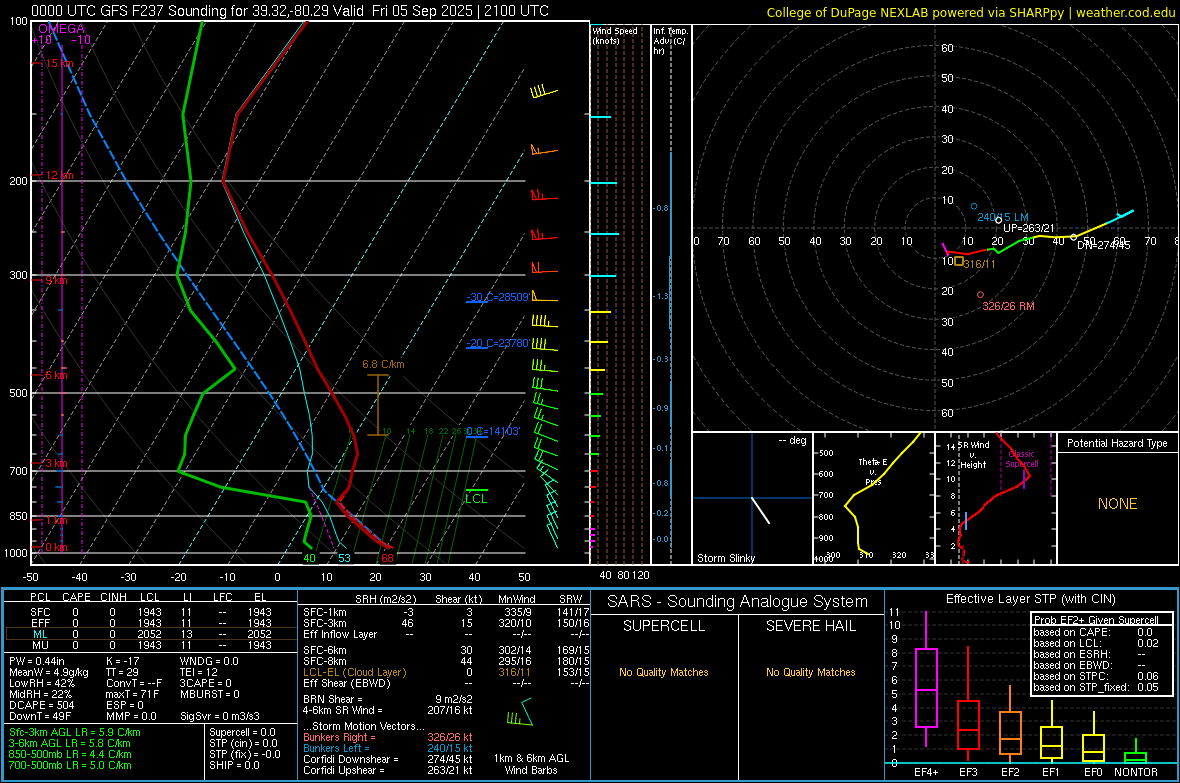Click the '-30 C=28509' isotherm height label
1180x783 pixels.
click(x=497, y=297)
